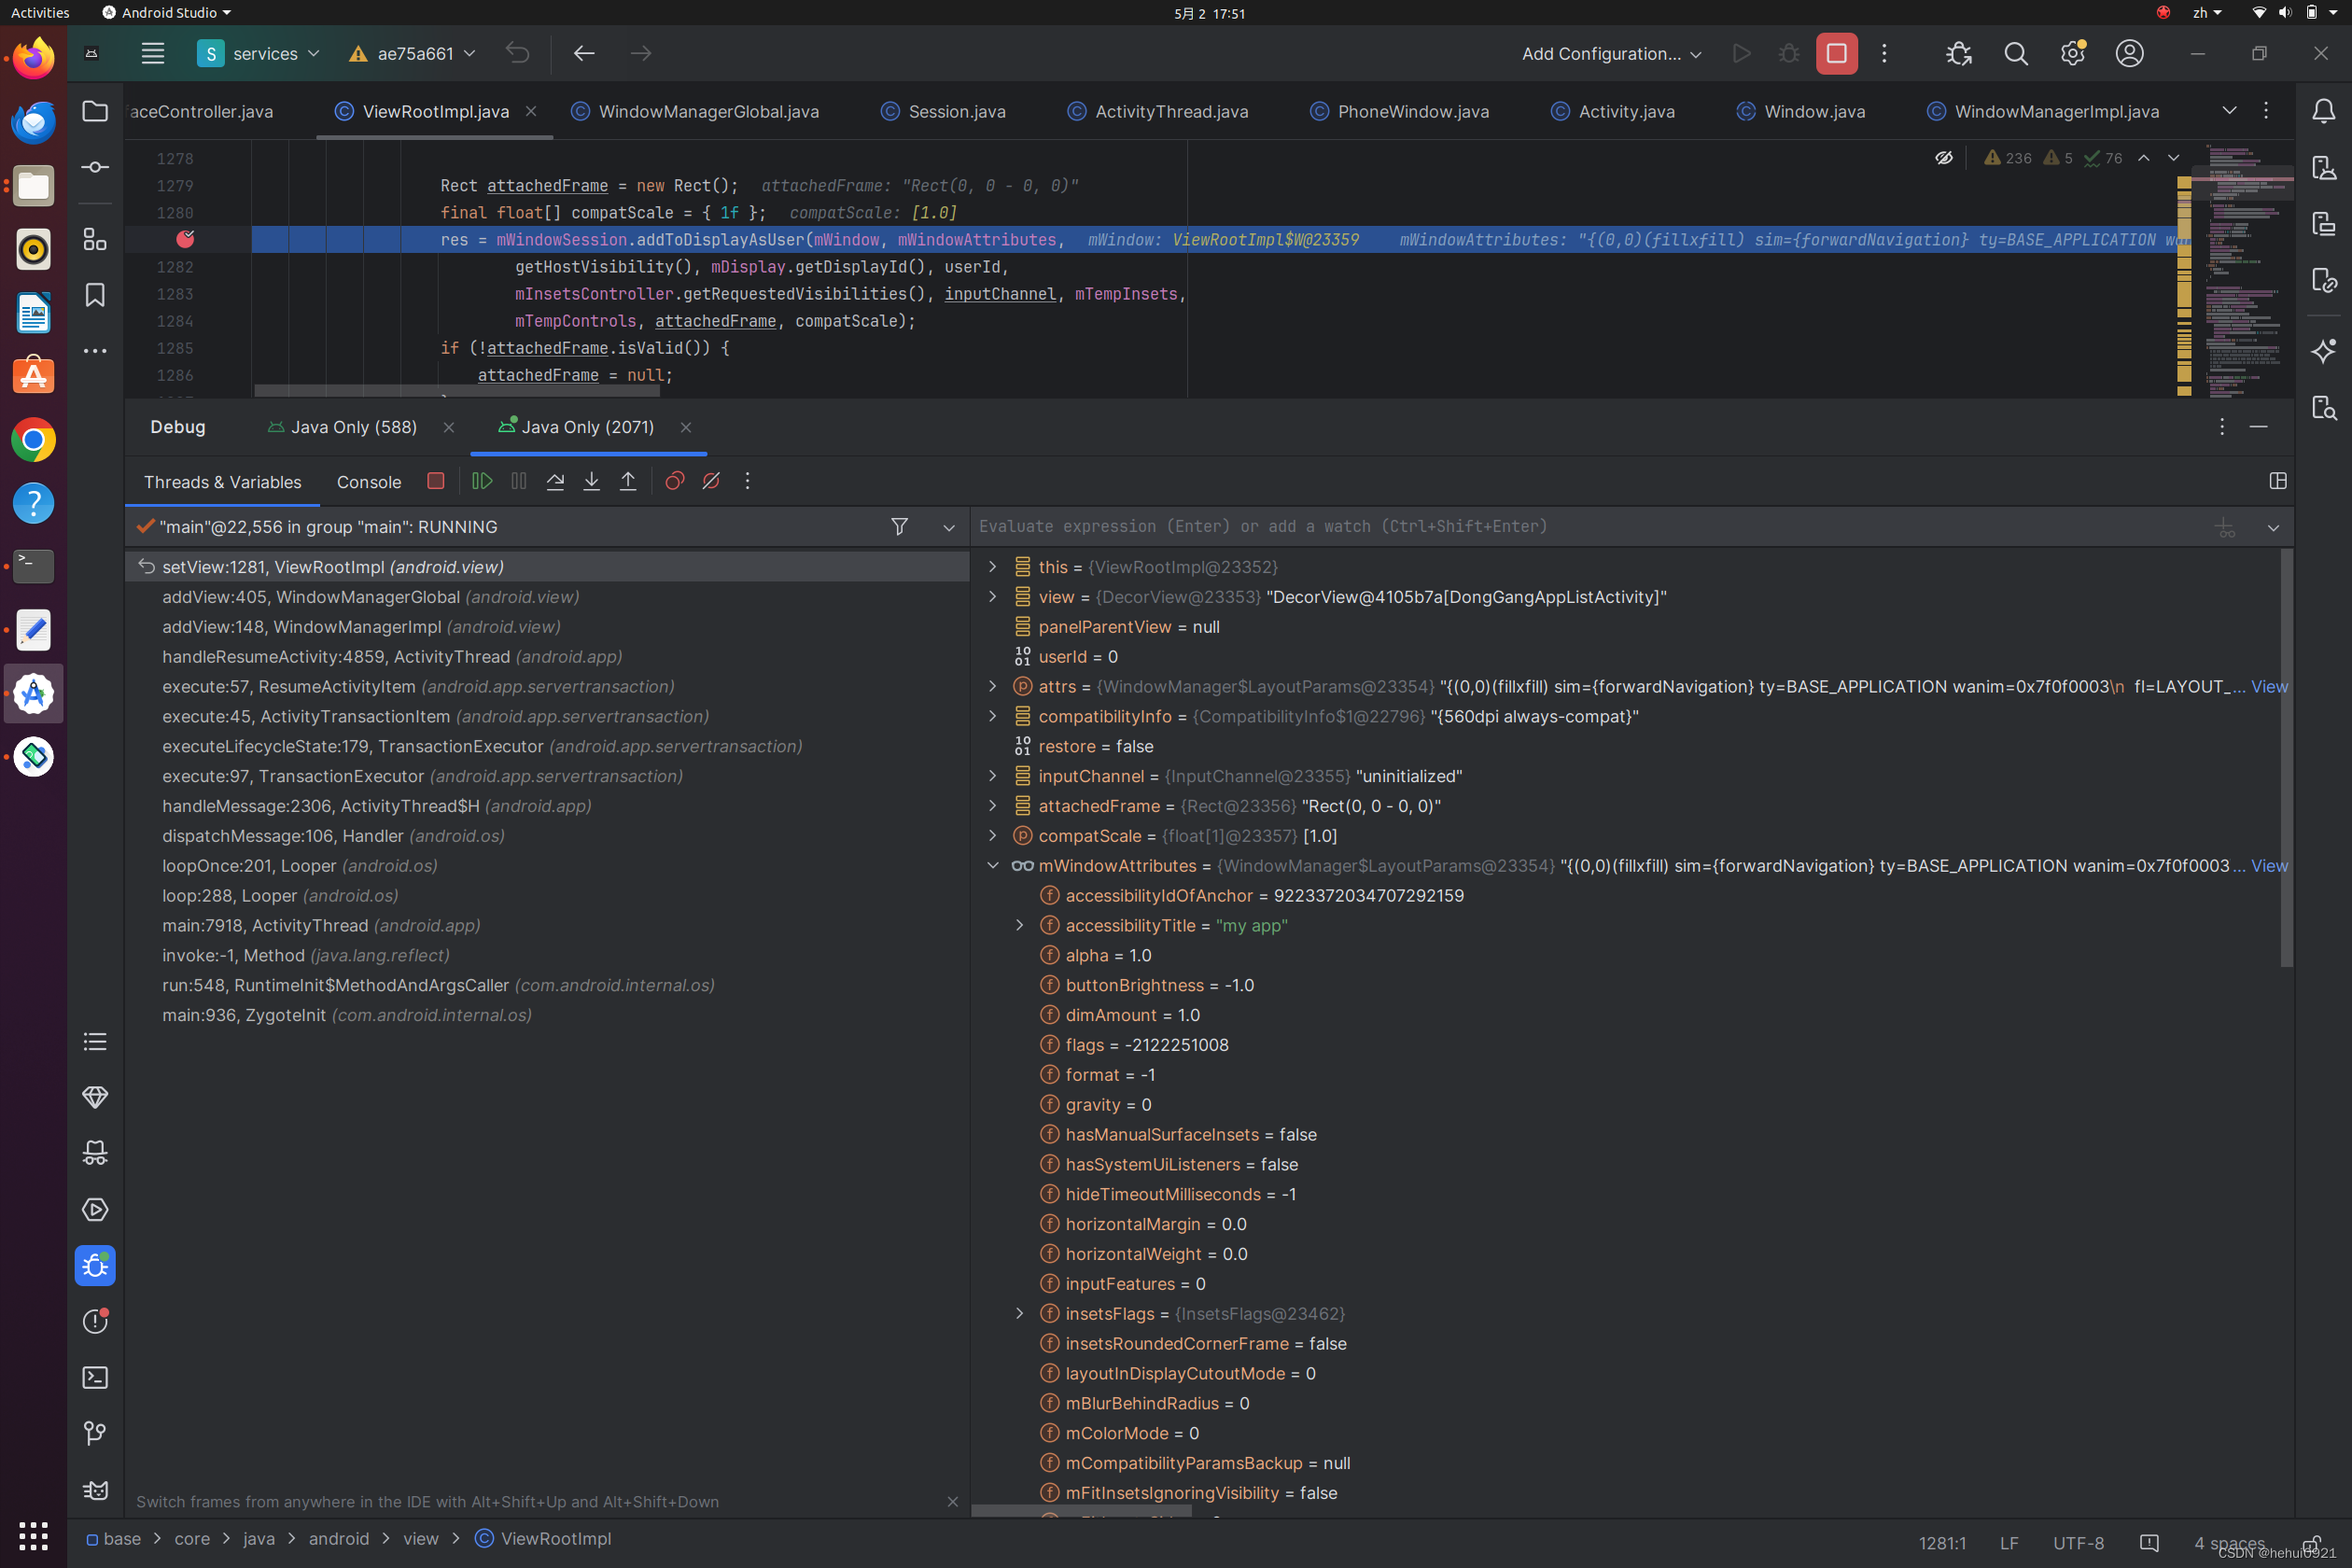Open the AI assistant sparkle icon on right
Screen dimensions: 2352x1568
tap(2324, 351)
